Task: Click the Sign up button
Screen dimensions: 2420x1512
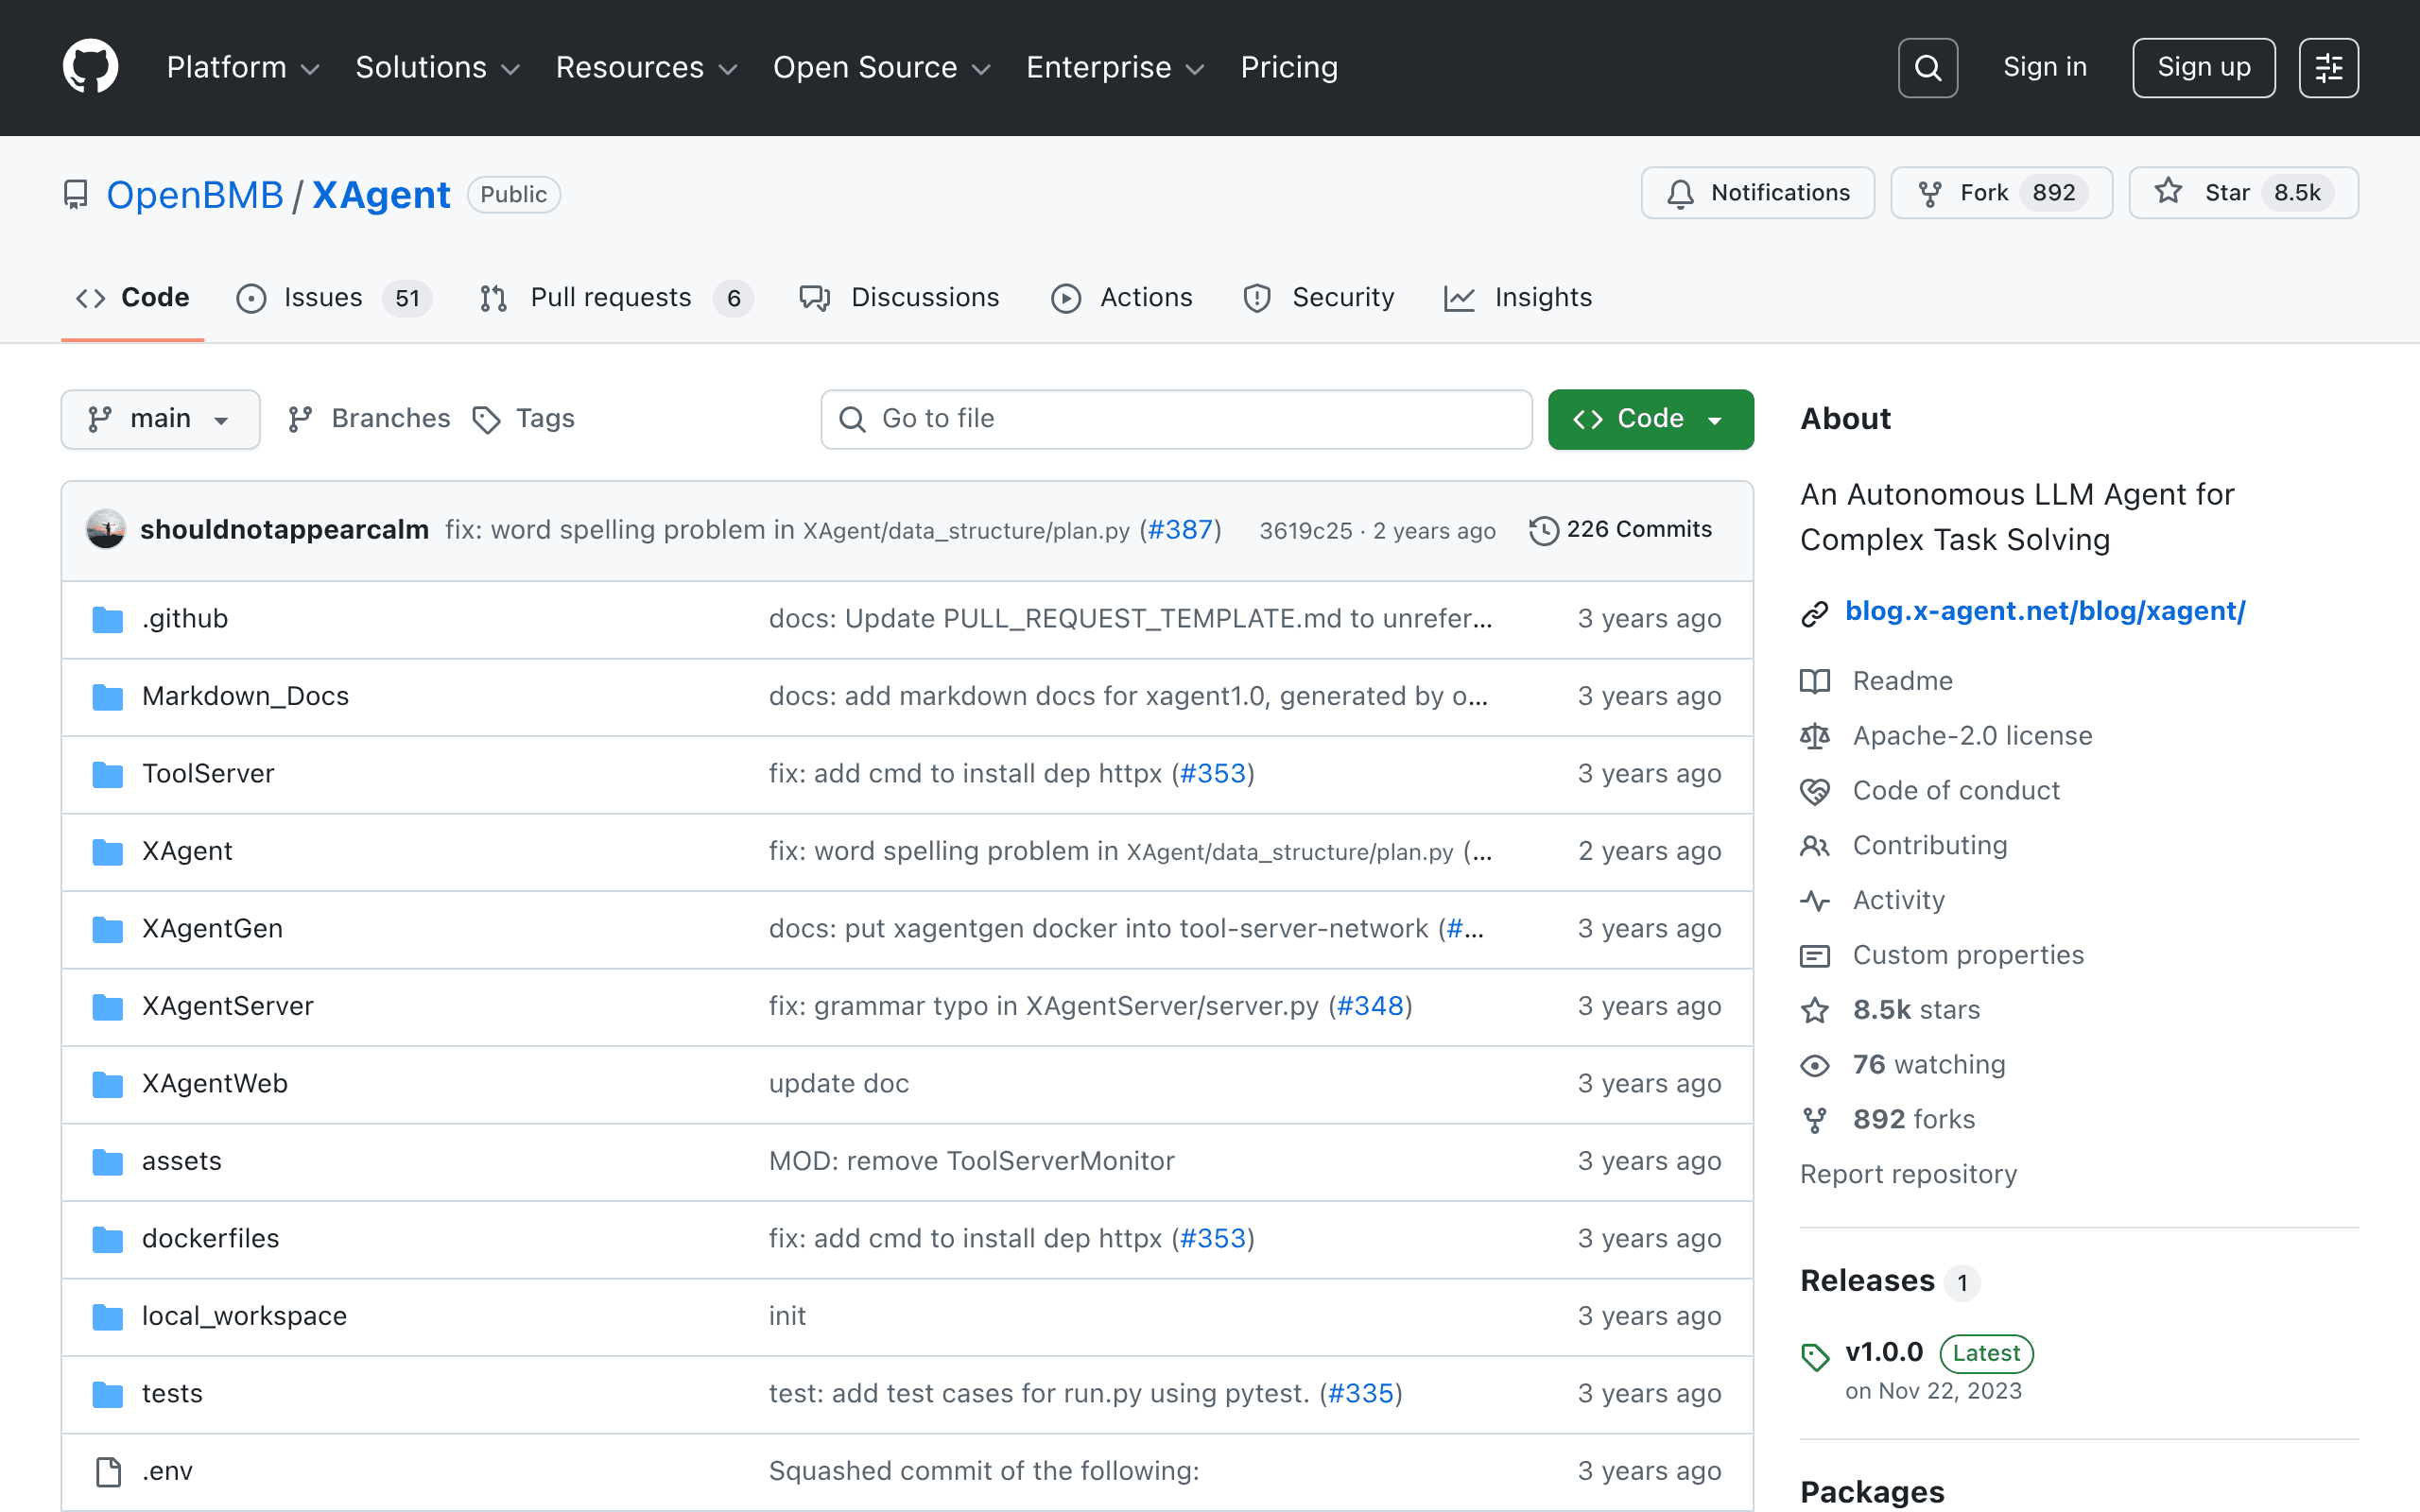Action: 2203,68
